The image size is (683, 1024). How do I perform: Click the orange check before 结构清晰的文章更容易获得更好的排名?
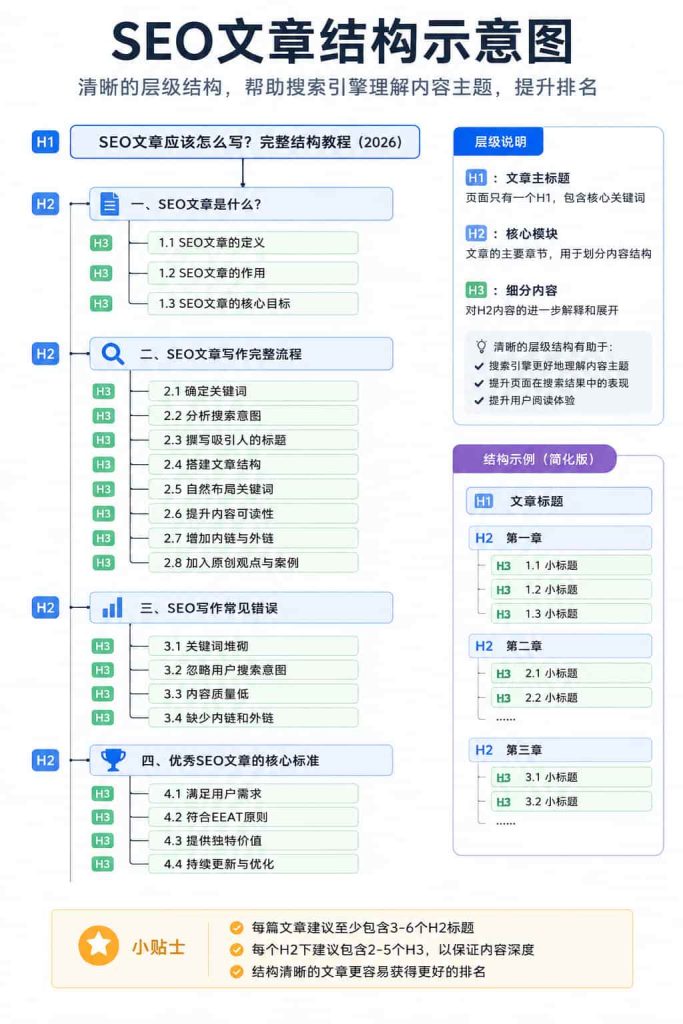237,972
